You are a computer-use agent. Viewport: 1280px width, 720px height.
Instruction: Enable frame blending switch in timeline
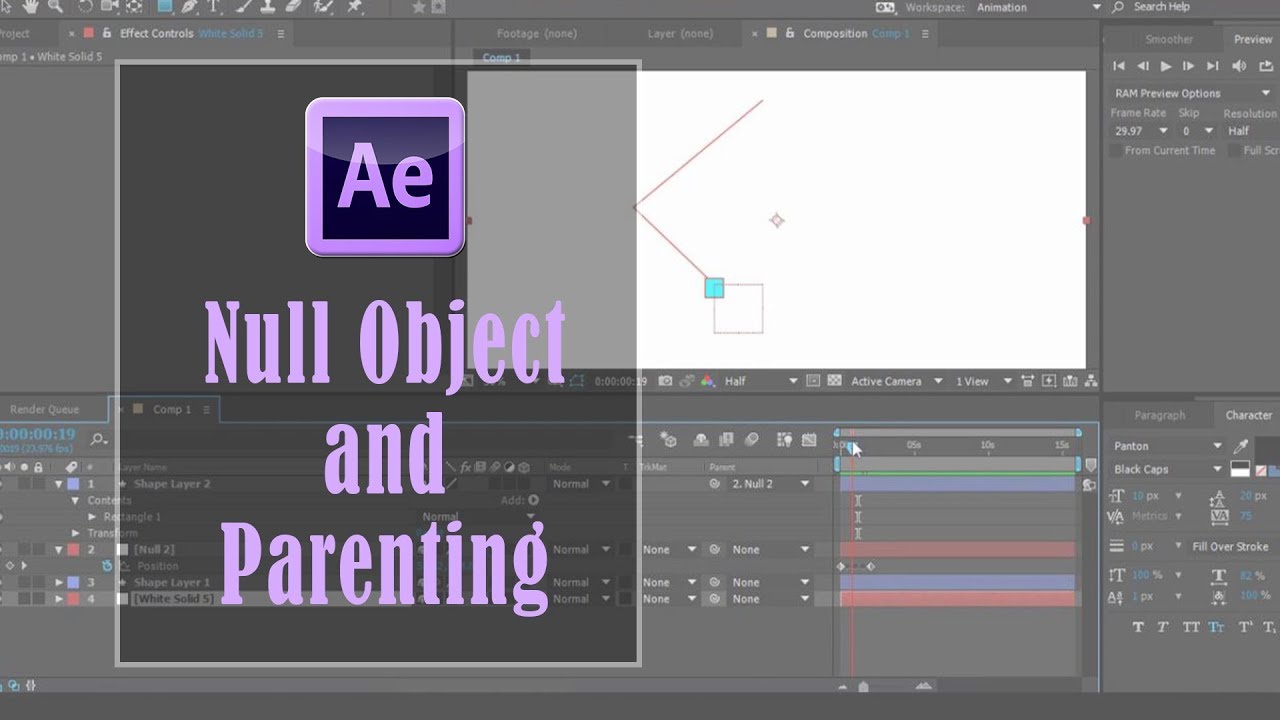tap(726, 440)
